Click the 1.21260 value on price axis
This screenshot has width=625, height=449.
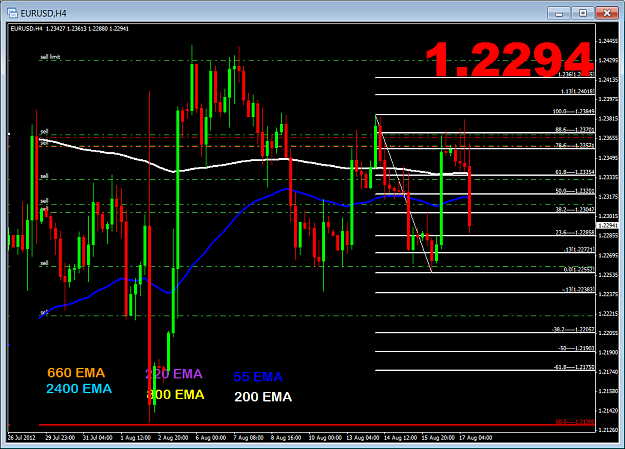tap(608, 430)
